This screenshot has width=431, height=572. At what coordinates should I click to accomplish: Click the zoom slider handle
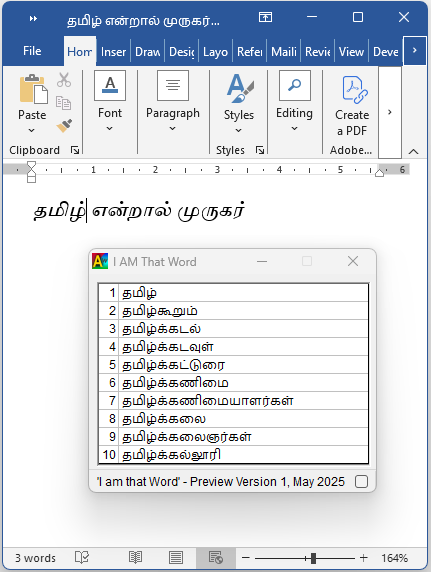tap(313, 558)
